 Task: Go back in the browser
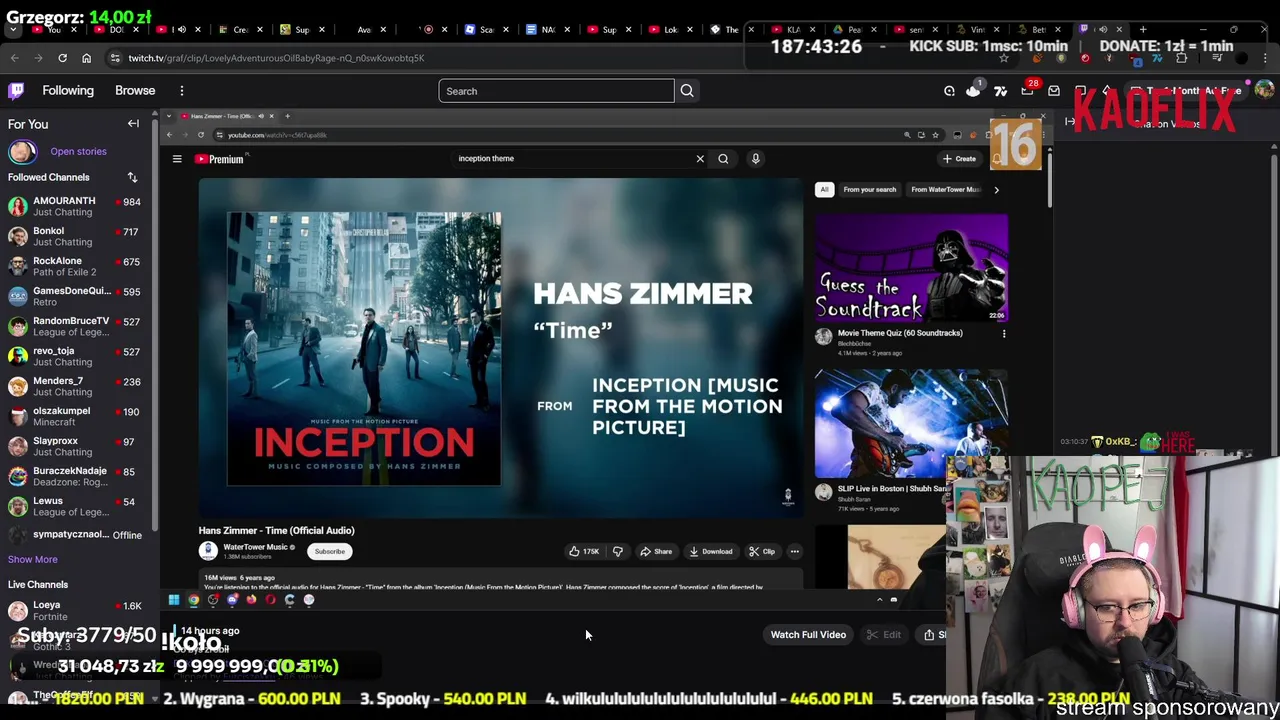[x=14, y=58]
